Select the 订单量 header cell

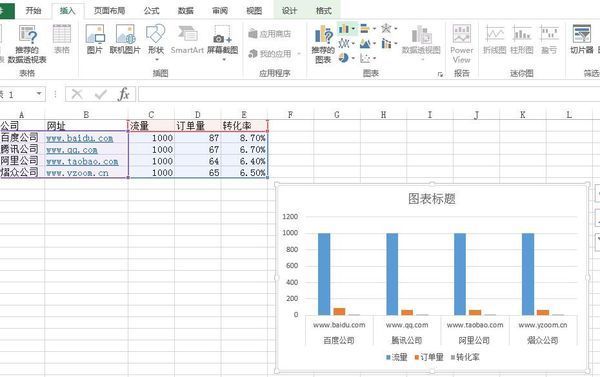[x=197, y=126]
